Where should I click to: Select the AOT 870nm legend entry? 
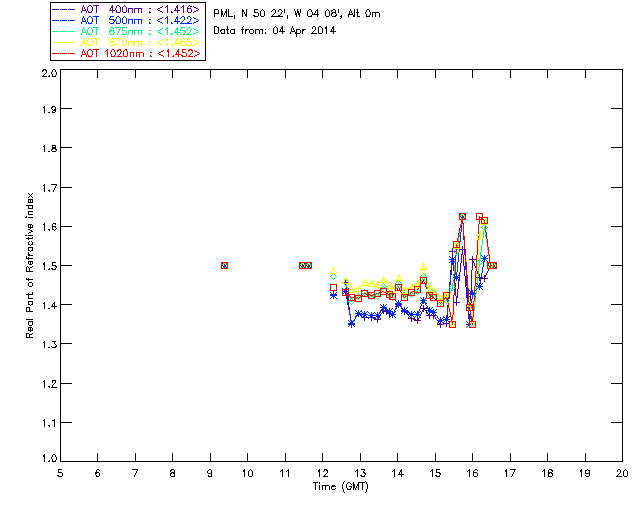[x=127, y=42]
